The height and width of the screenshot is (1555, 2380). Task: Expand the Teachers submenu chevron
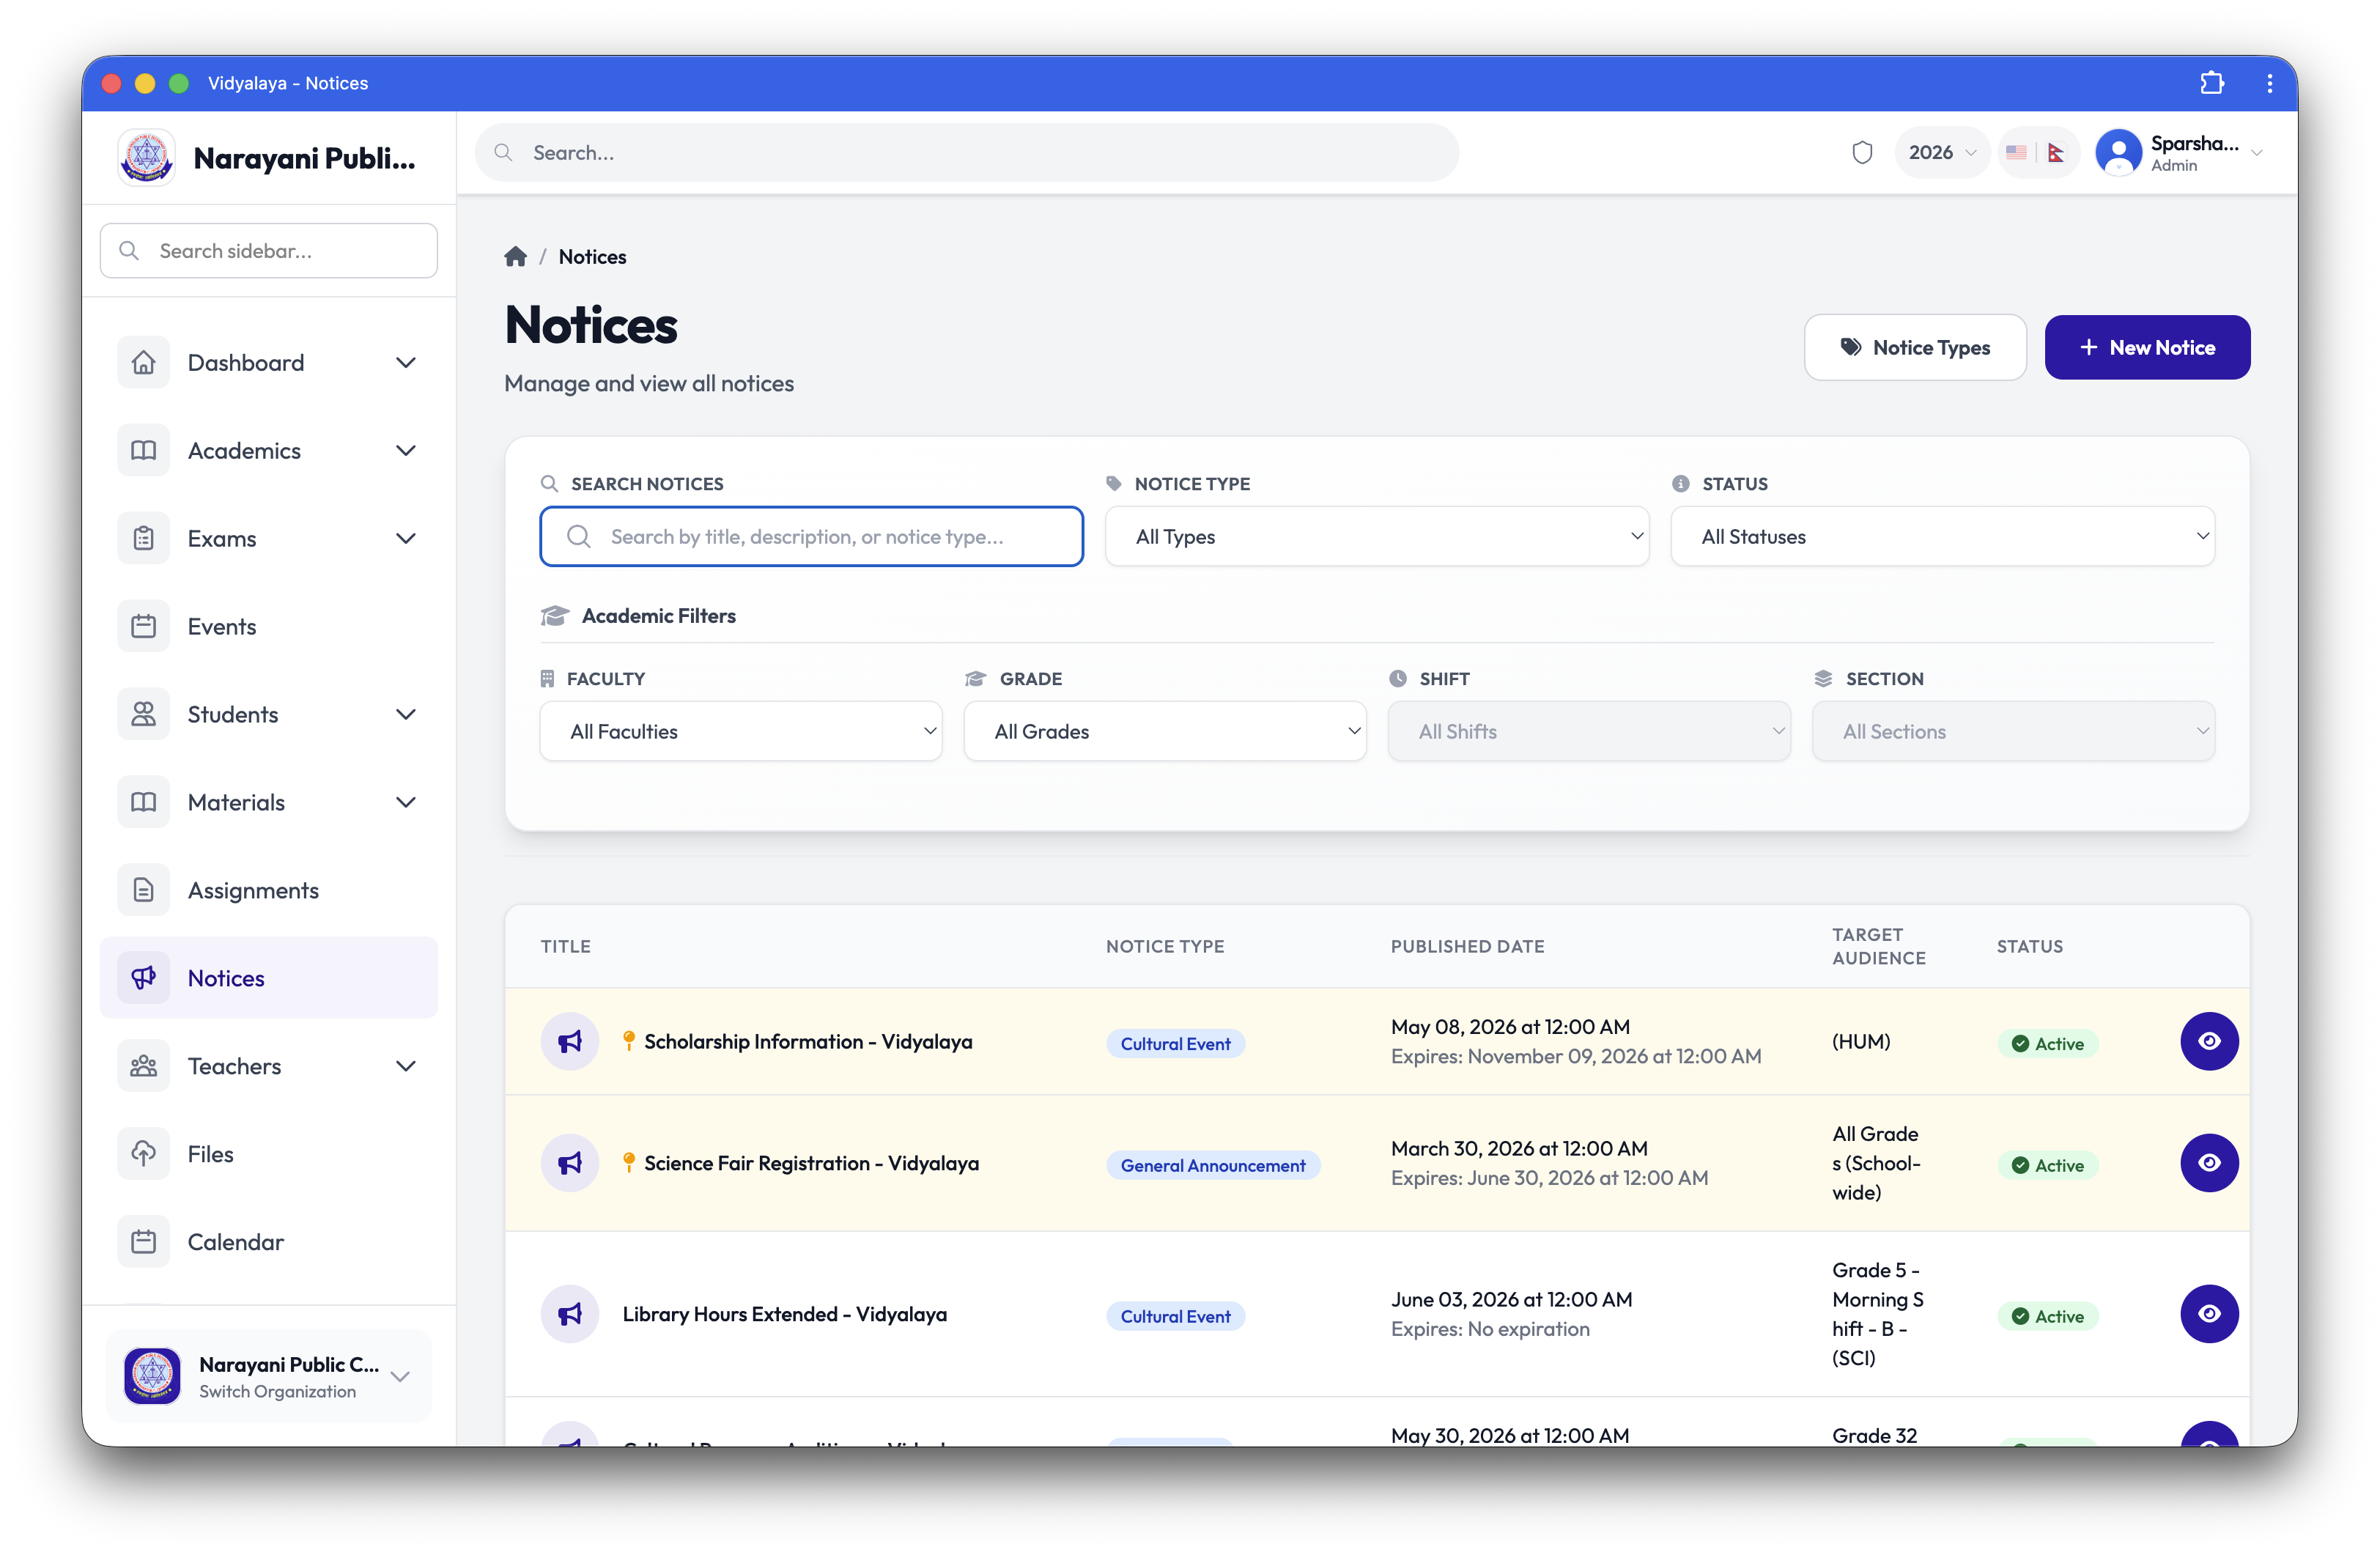[406, 1066]
